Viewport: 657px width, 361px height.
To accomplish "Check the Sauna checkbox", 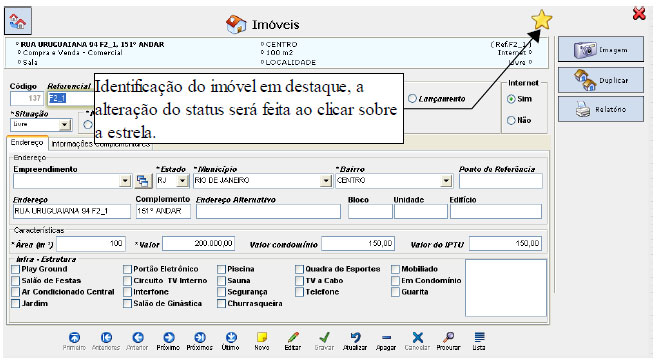I will pyautogui.click(x=222, y=281).
